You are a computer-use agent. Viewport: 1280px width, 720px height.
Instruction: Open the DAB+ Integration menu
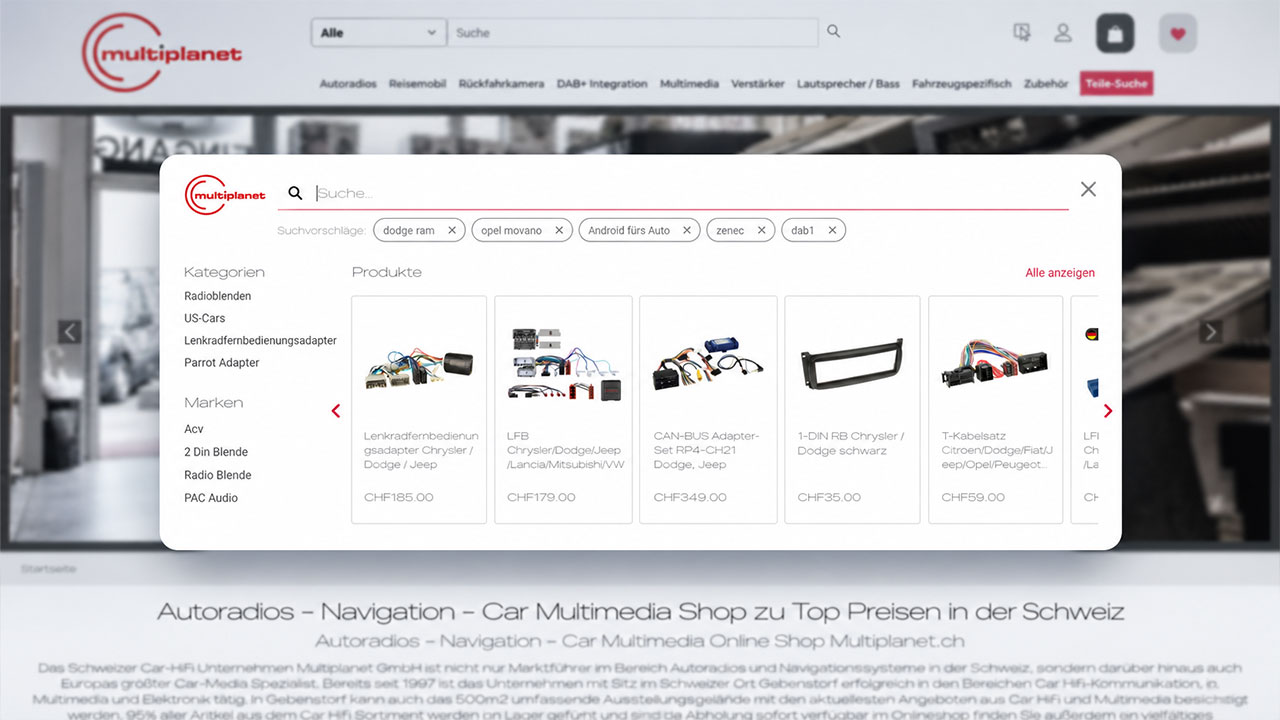[602, 84]
